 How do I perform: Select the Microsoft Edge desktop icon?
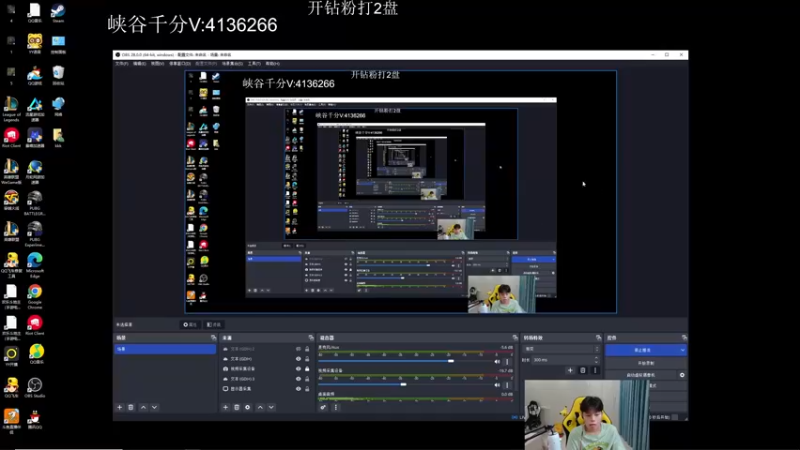pos(35,265)
